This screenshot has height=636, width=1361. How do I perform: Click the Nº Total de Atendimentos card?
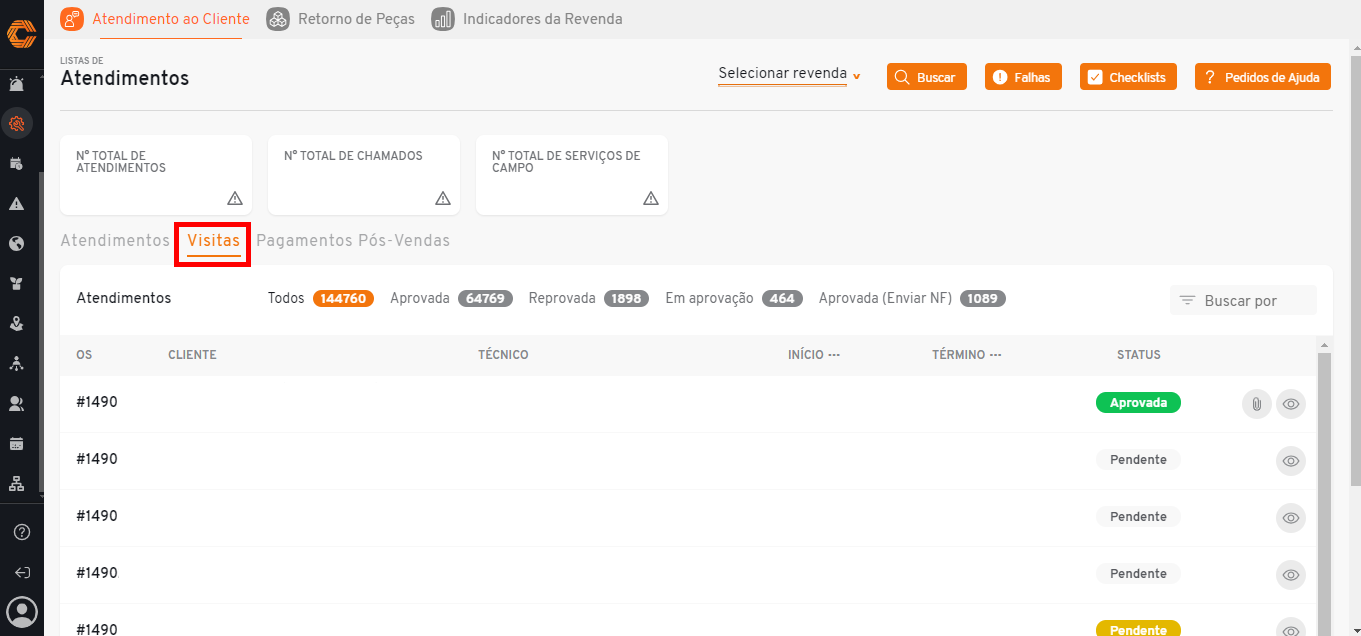pyautogui.click(x=156, y=175)
